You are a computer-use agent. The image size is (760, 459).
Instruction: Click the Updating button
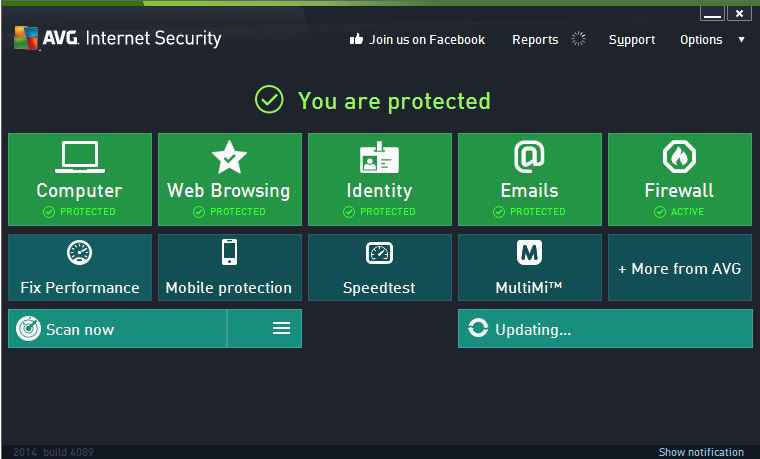605,329
